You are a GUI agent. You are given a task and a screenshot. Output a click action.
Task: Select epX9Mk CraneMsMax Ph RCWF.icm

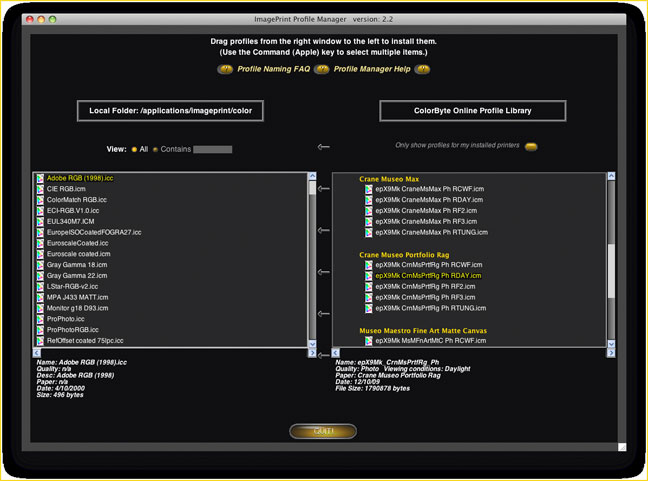pyautogui.click(x=429, y=189)
